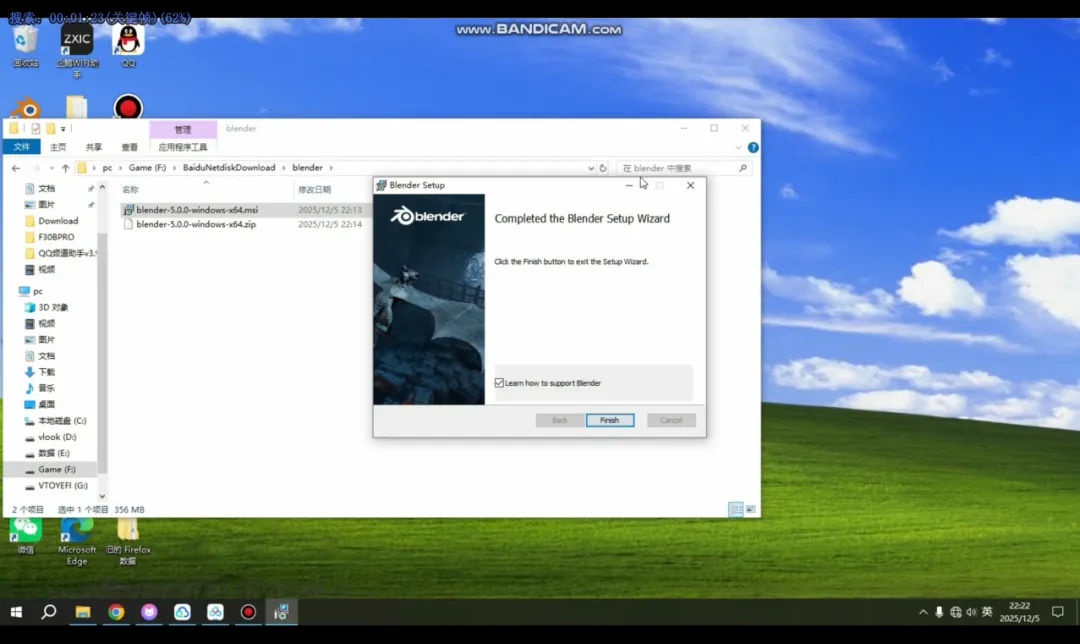Viewport: 1080px width, 644px height.
Task: Go back in Explorer navigation
Action: (16, 168)
